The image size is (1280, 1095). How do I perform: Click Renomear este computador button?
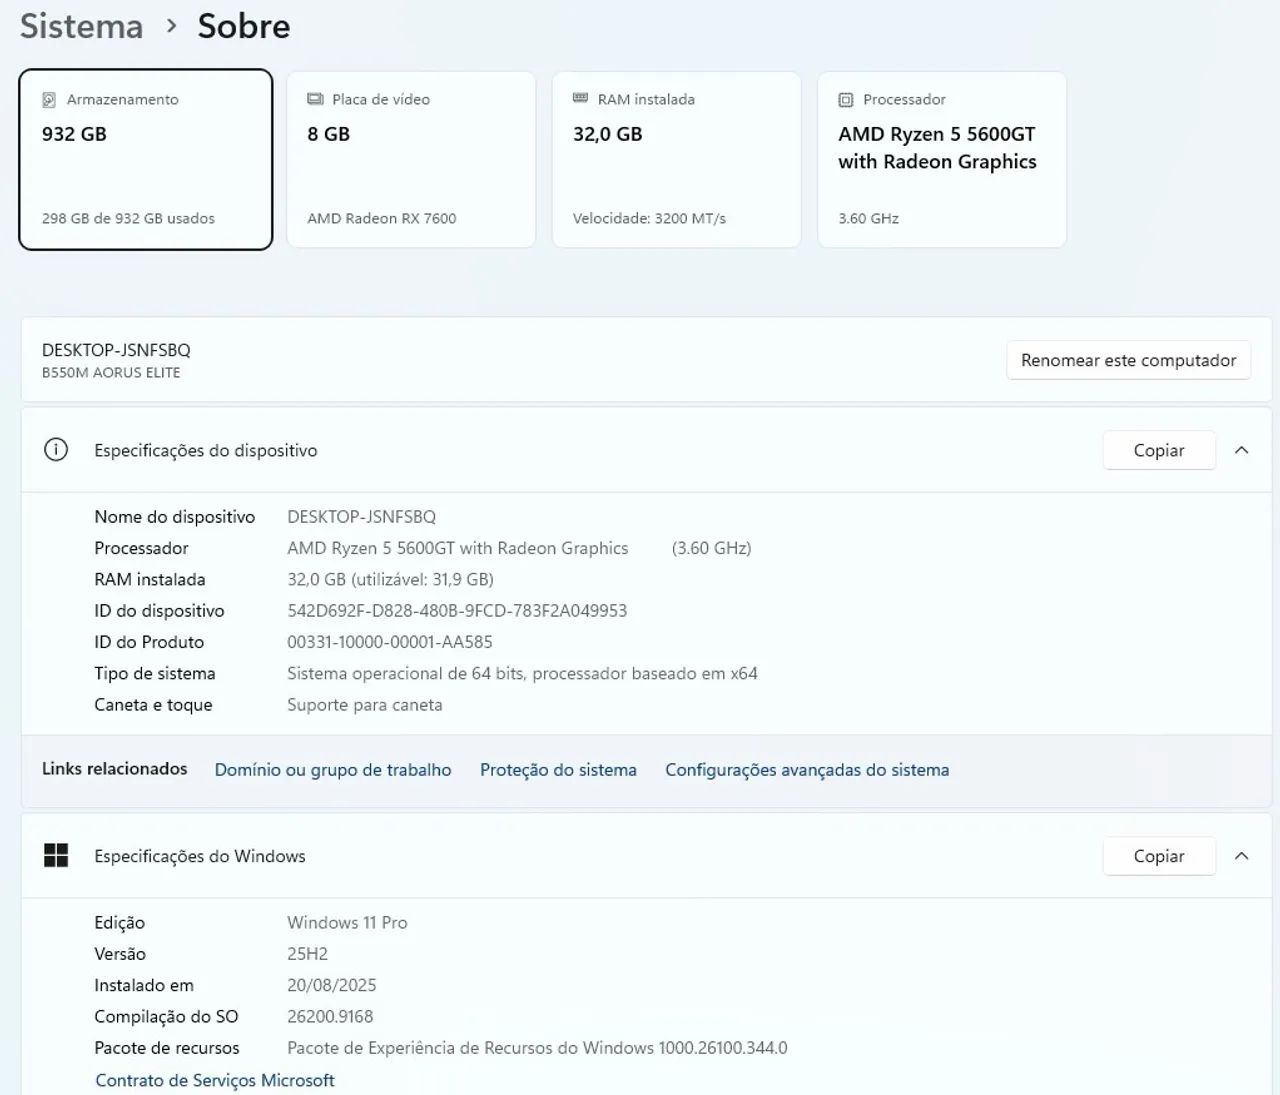click(x=1129, y=360)
